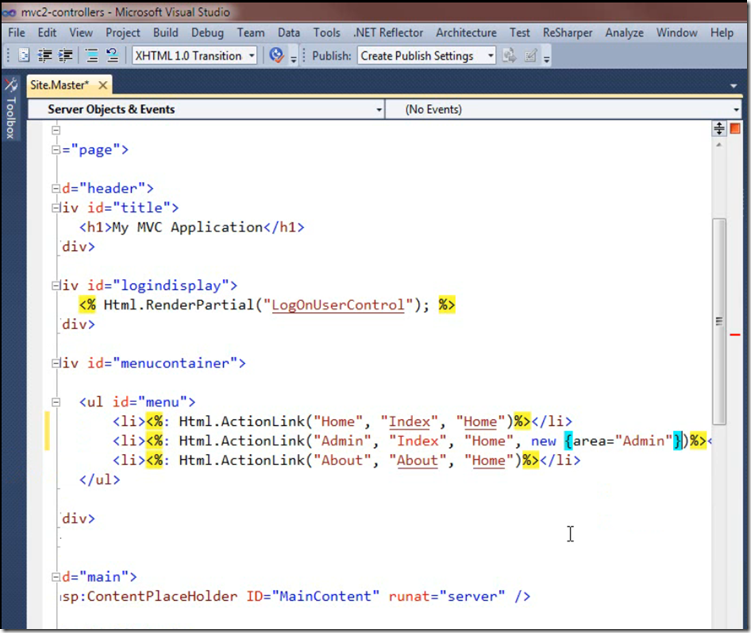
Task: Open the Test menu
Action: tap(520, 33)
